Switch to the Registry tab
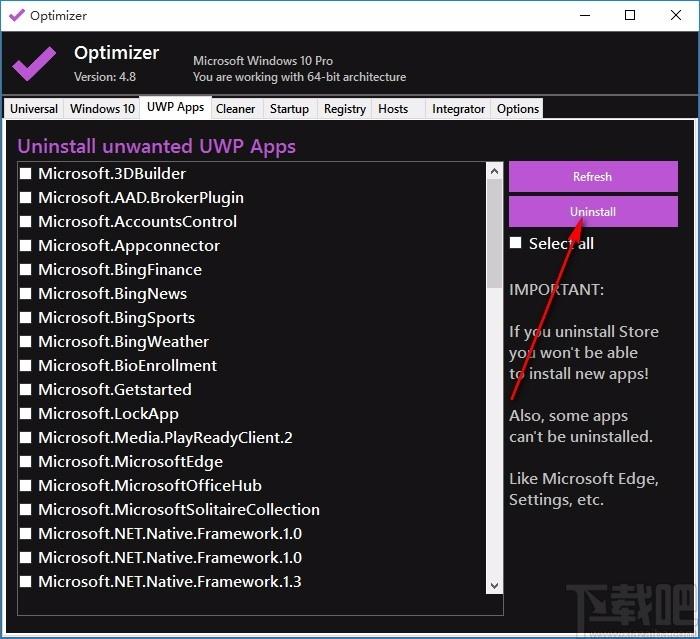Screen dimensions: 700x639 [345, 109]
